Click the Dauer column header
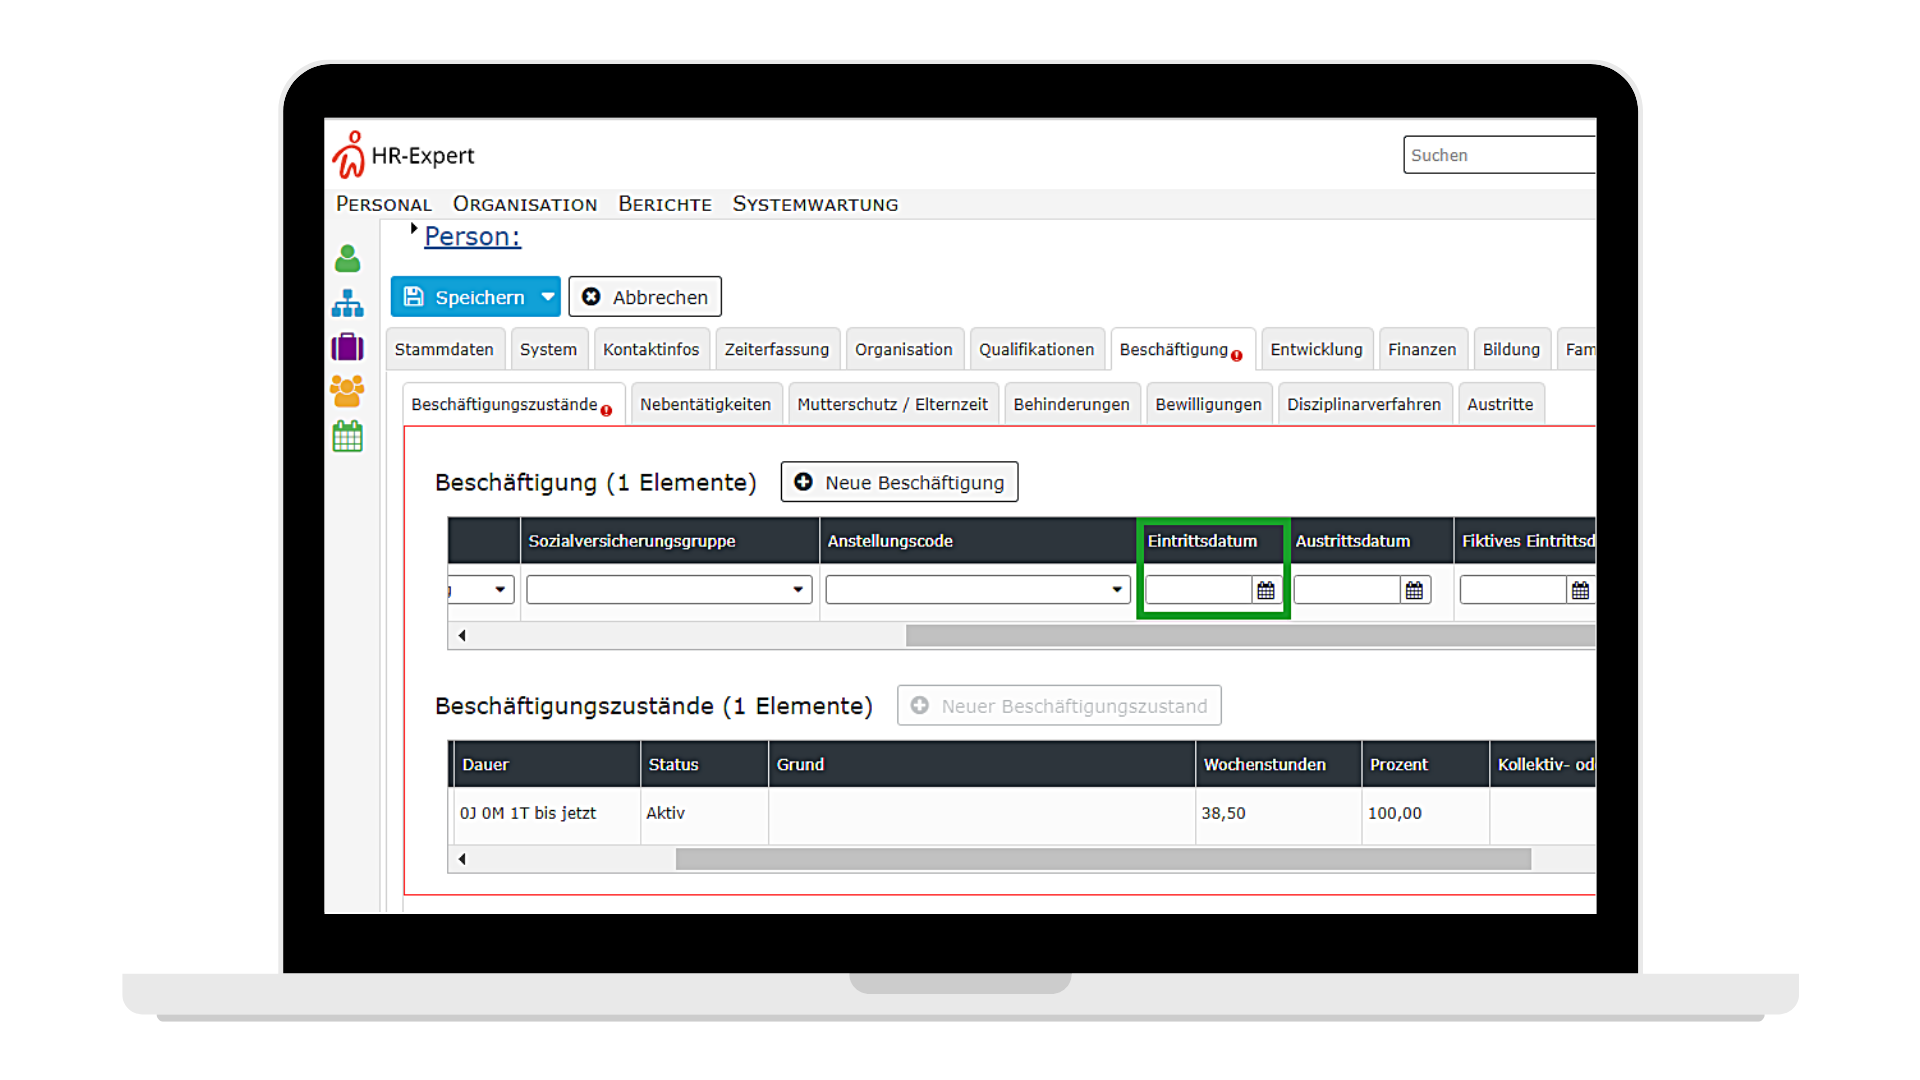The width and height of the screenshot is (1920, 1080). tap(546, 764)
